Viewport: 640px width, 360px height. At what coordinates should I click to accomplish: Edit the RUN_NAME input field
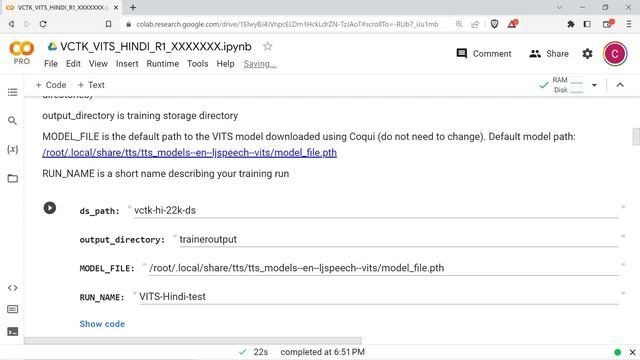pos(378,297)
